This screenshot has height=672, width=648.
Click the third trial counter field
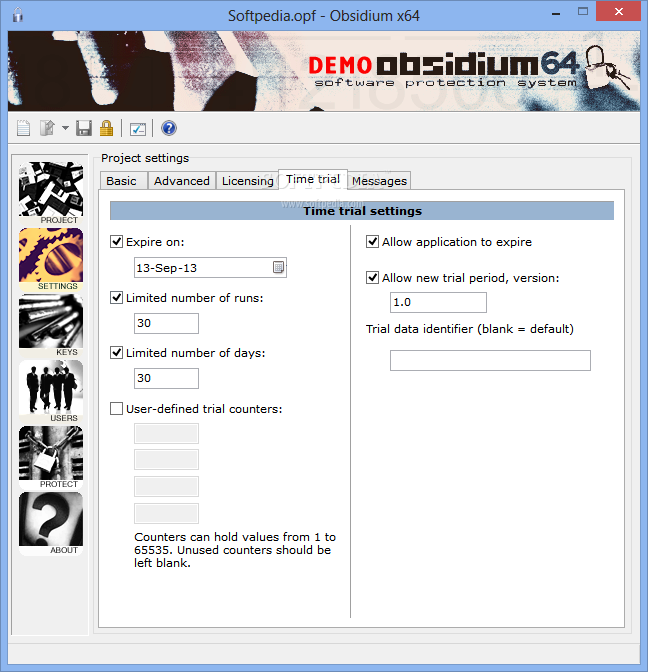point(166,486)
